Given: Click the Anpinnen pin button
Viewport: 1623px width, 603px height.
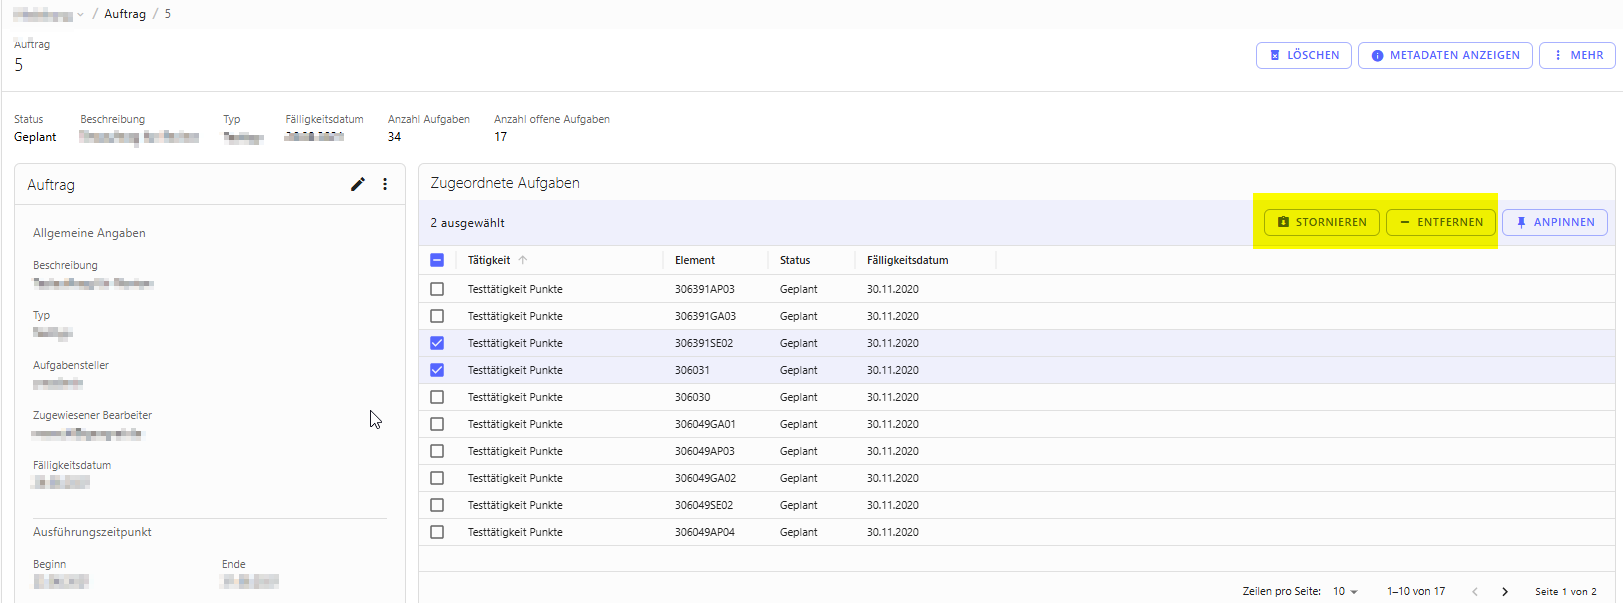Looking at the screenshot, I should (1554, 222).
